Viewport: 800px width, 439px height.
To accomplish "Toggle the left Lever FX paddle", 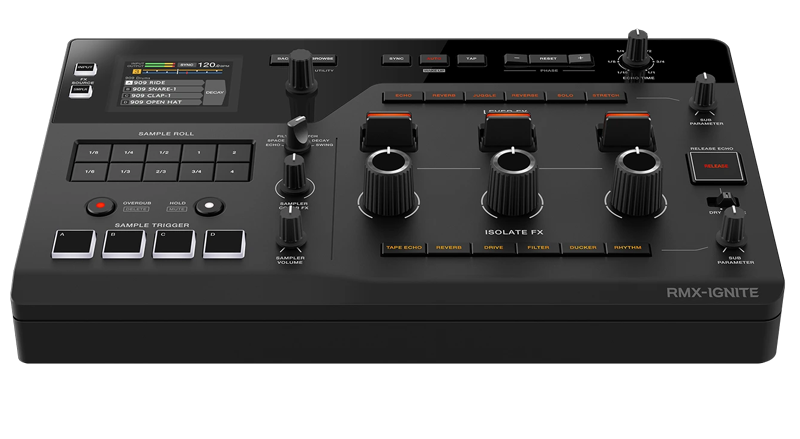I will click(389, 131).
